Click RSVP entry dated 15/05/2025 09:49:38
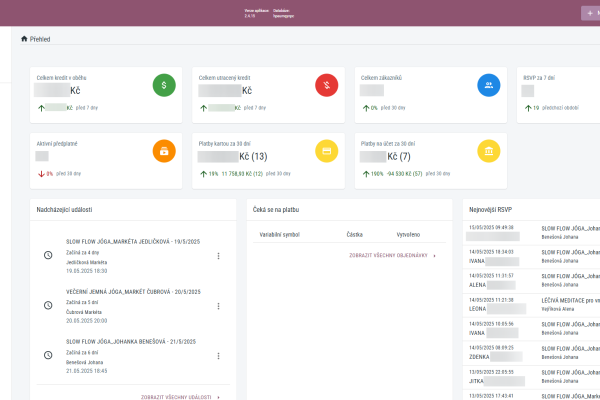Viewport: 600px width, 400px height. click(531, 232)
